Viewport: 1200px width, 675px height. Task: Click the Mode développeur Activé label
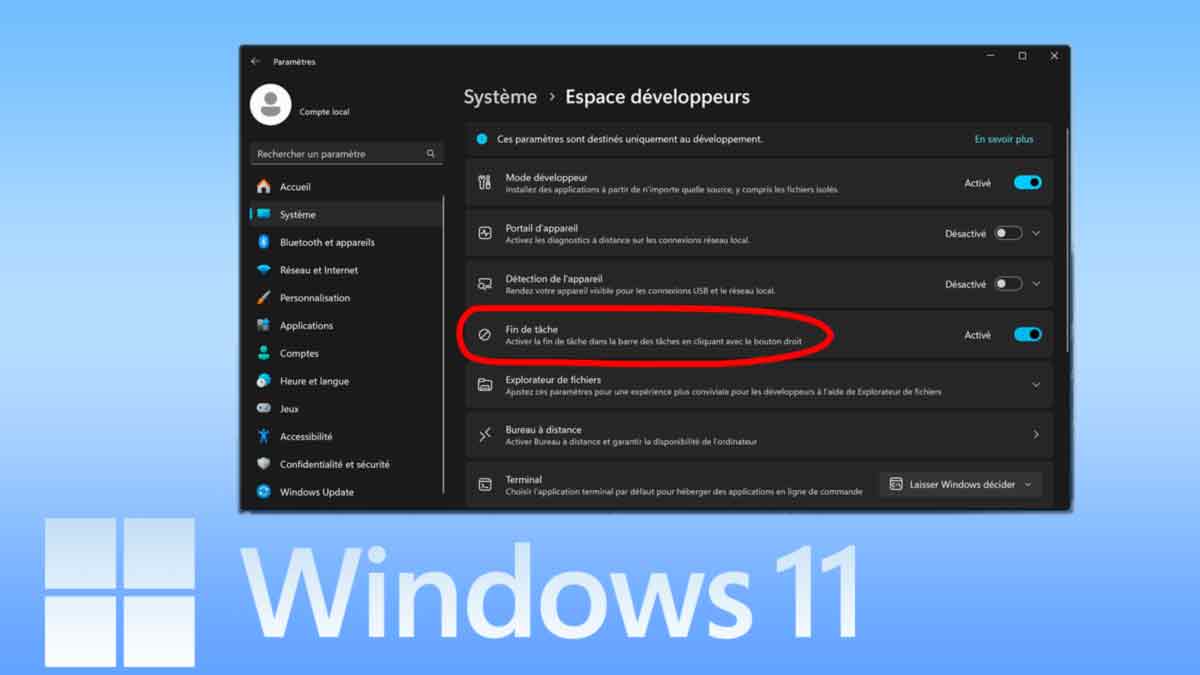pos(978,183)
